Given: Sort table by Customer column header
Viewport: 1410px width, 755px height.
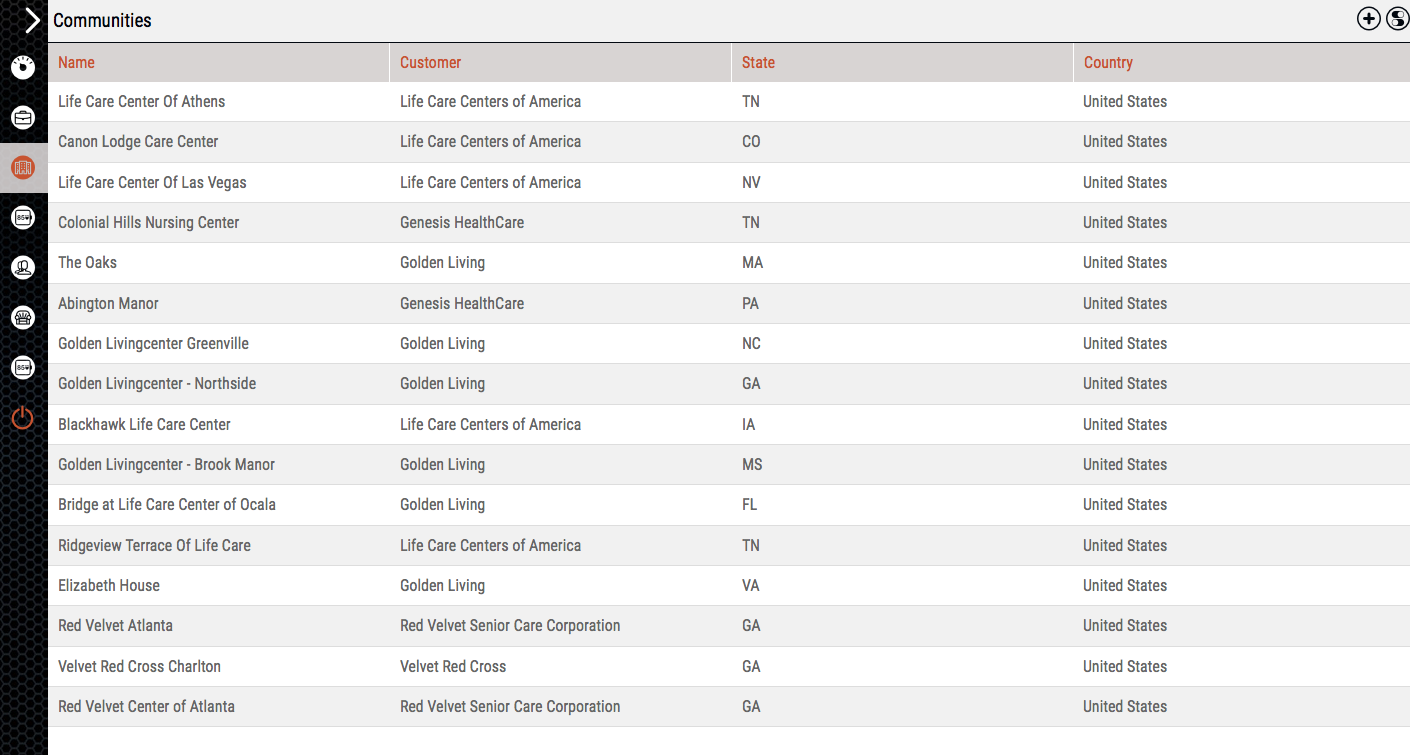Looking at the screenshot, I should pos(430,62).
